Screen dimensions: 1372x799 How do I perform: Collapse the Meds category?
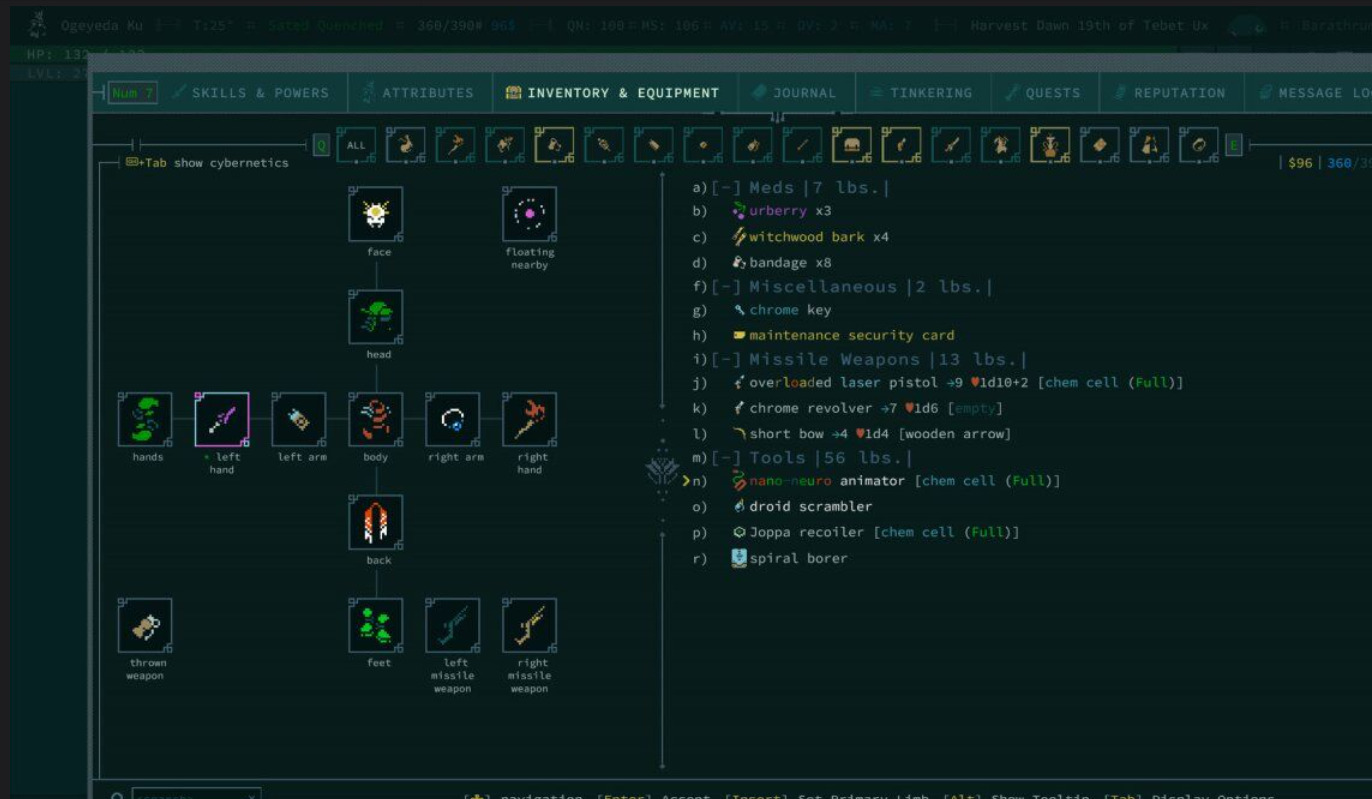pos(727,188)
